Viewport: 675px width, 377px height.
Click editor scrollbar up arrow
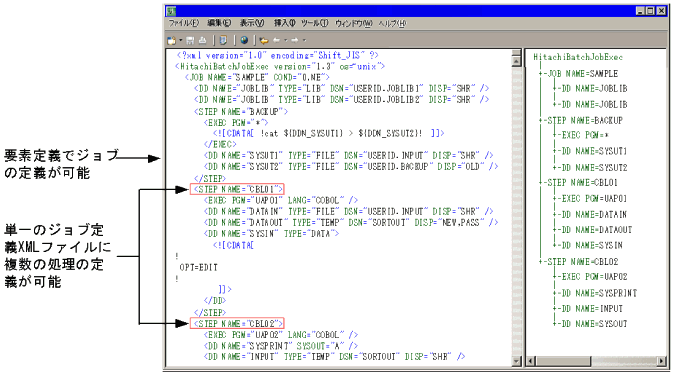pyautogui.click(x=517, y=62)
